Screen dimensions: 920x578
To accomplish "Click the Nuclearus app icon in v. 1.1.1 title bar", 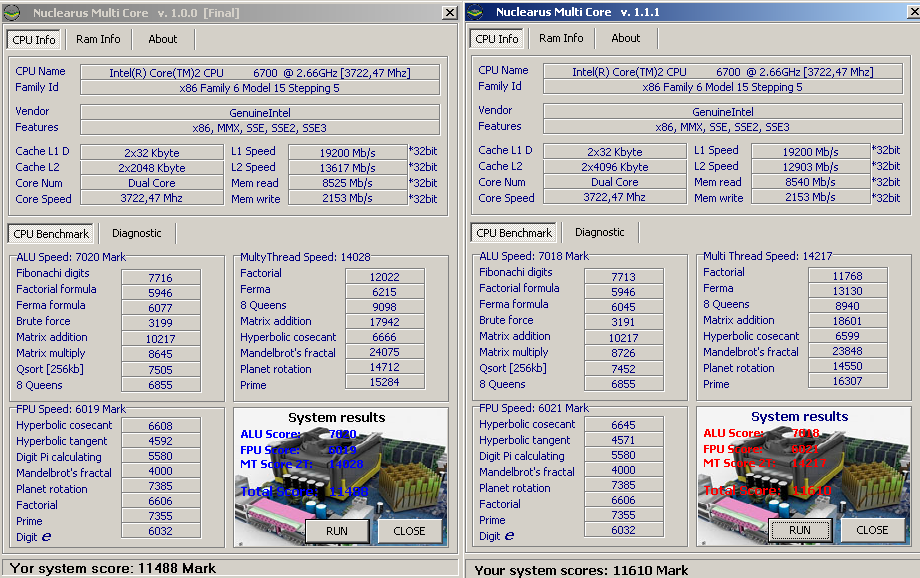I will tap(475, 12).
